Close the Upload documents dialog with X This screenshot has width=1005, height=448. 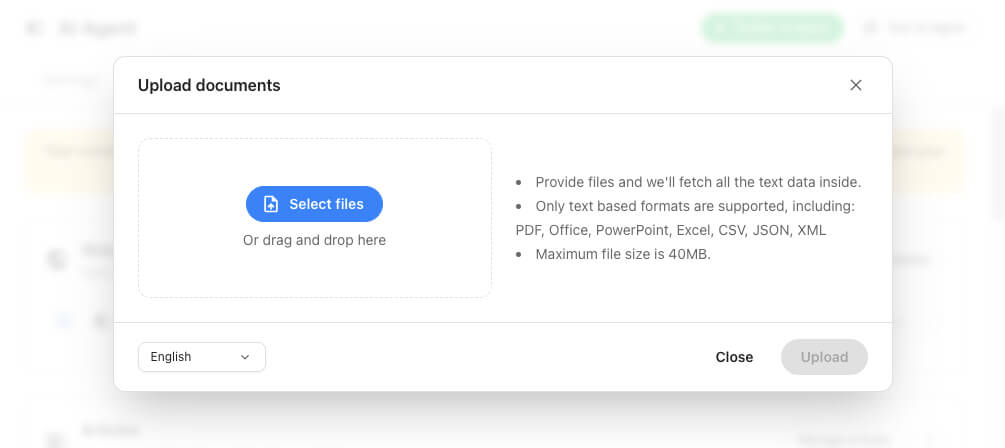click(856, 85)
